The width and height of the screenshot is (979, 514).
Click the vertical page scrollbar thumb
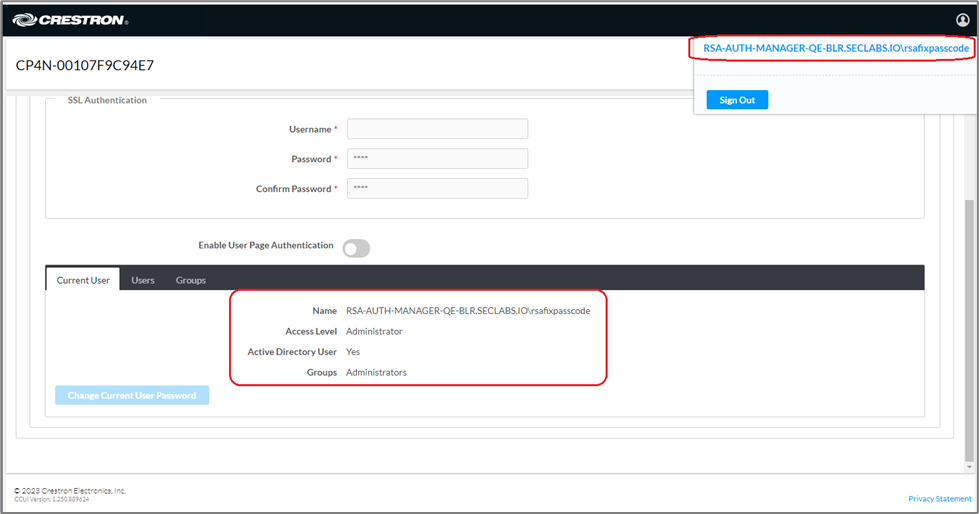[x=967, y=330]
